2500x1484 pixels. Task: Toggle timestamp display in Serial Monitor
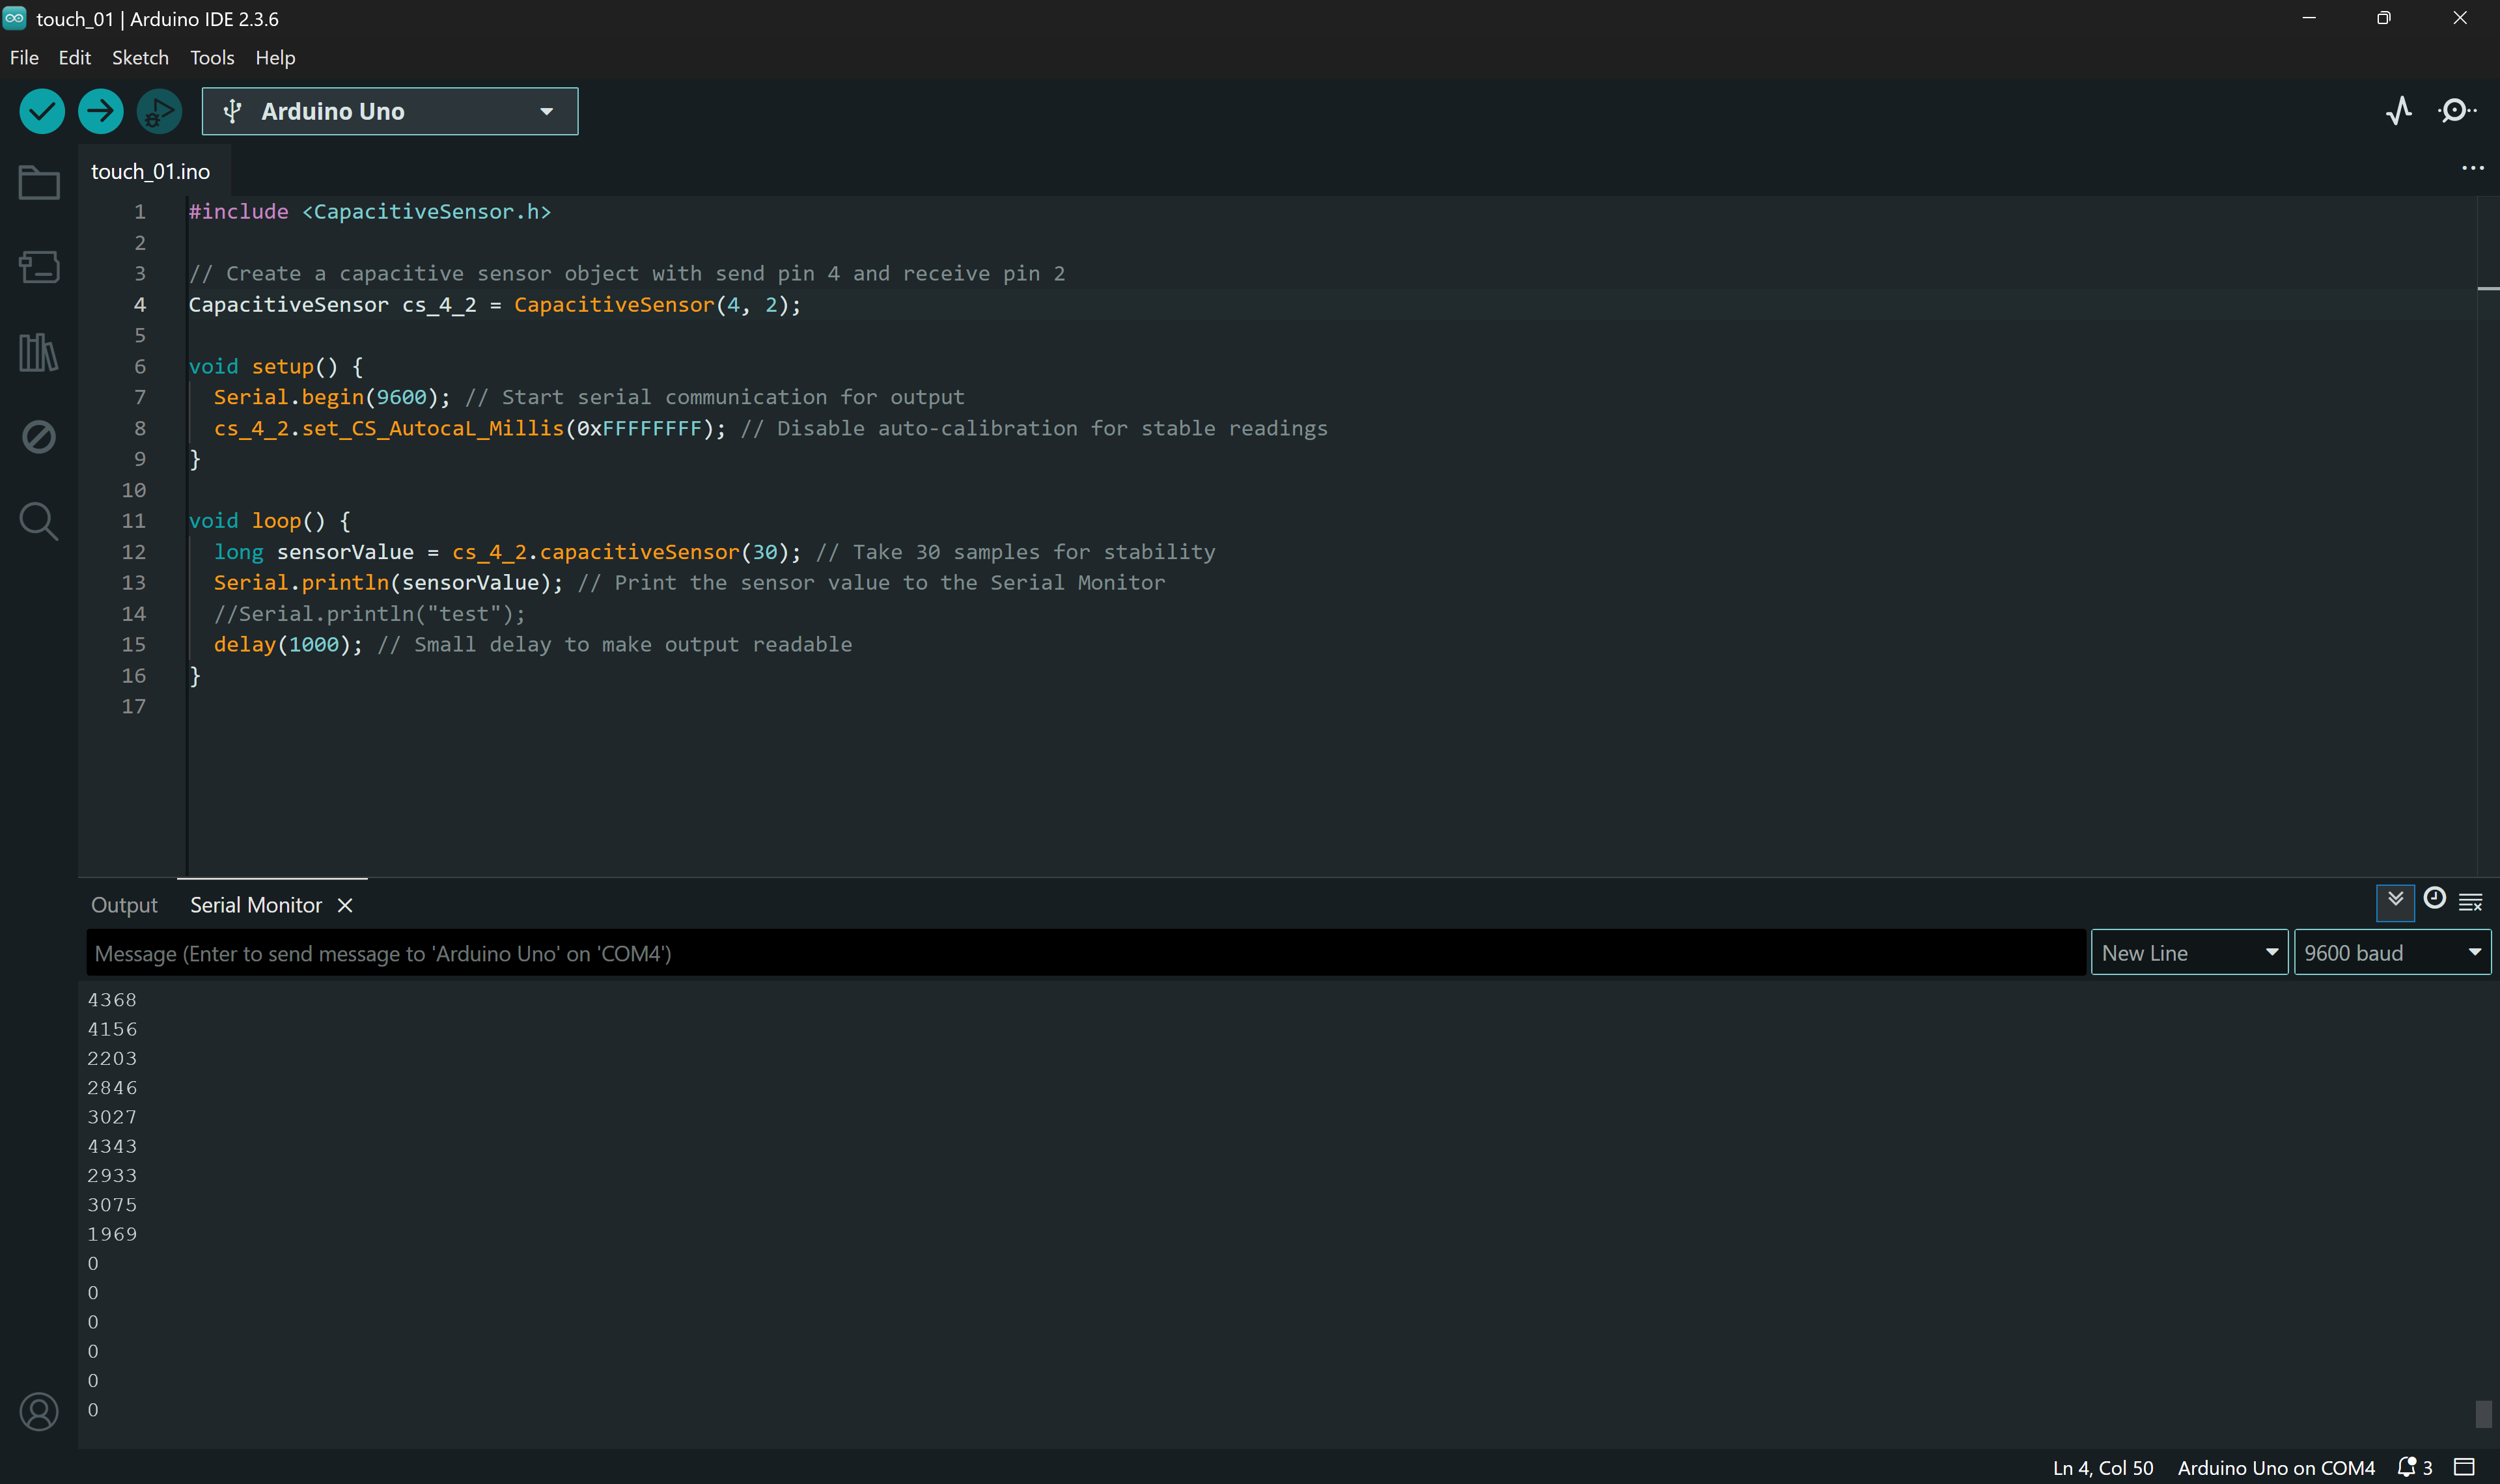click(2434, 899)
